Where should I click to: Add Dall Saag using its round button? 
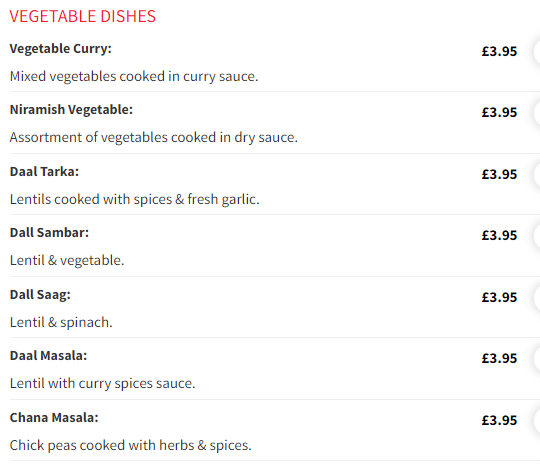[x=537, y=297]
